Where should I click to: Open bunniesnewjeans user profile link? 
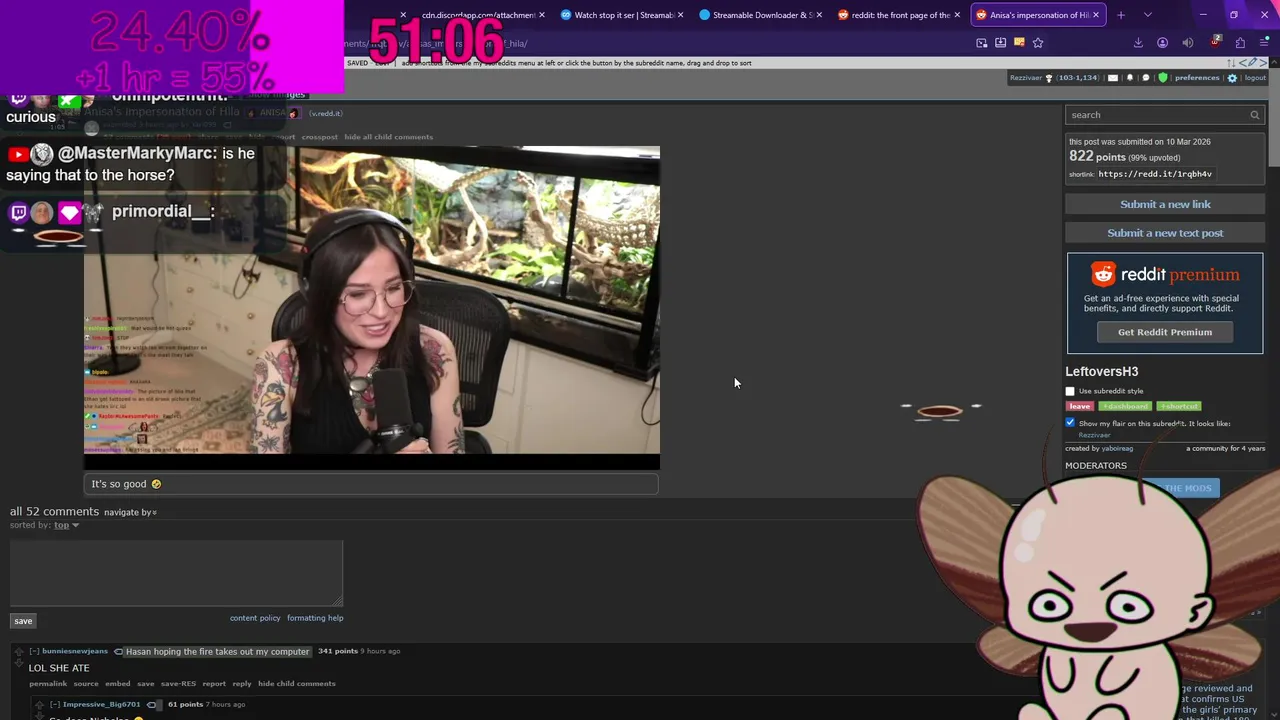(x=75, y=651)
